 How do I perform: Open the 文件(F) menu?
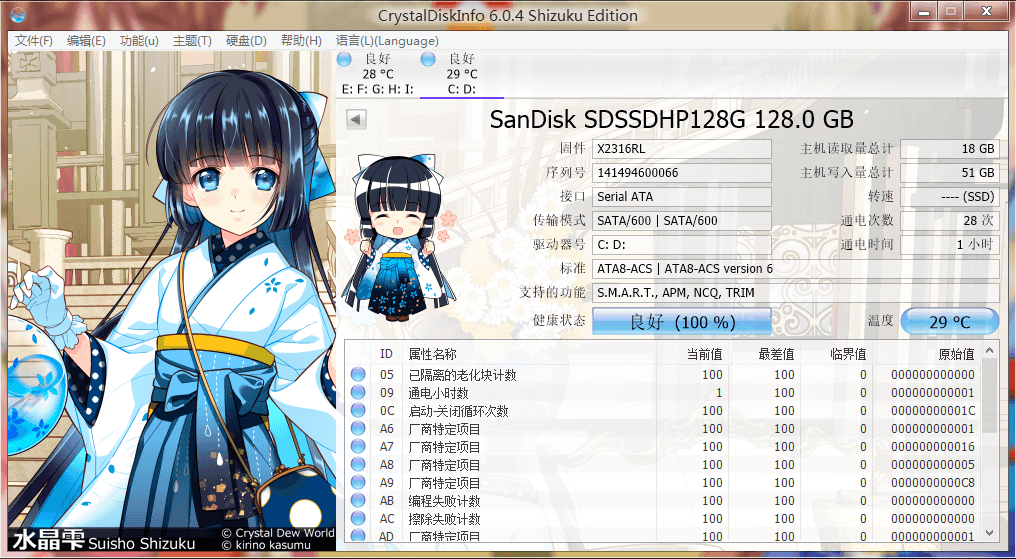33,41
